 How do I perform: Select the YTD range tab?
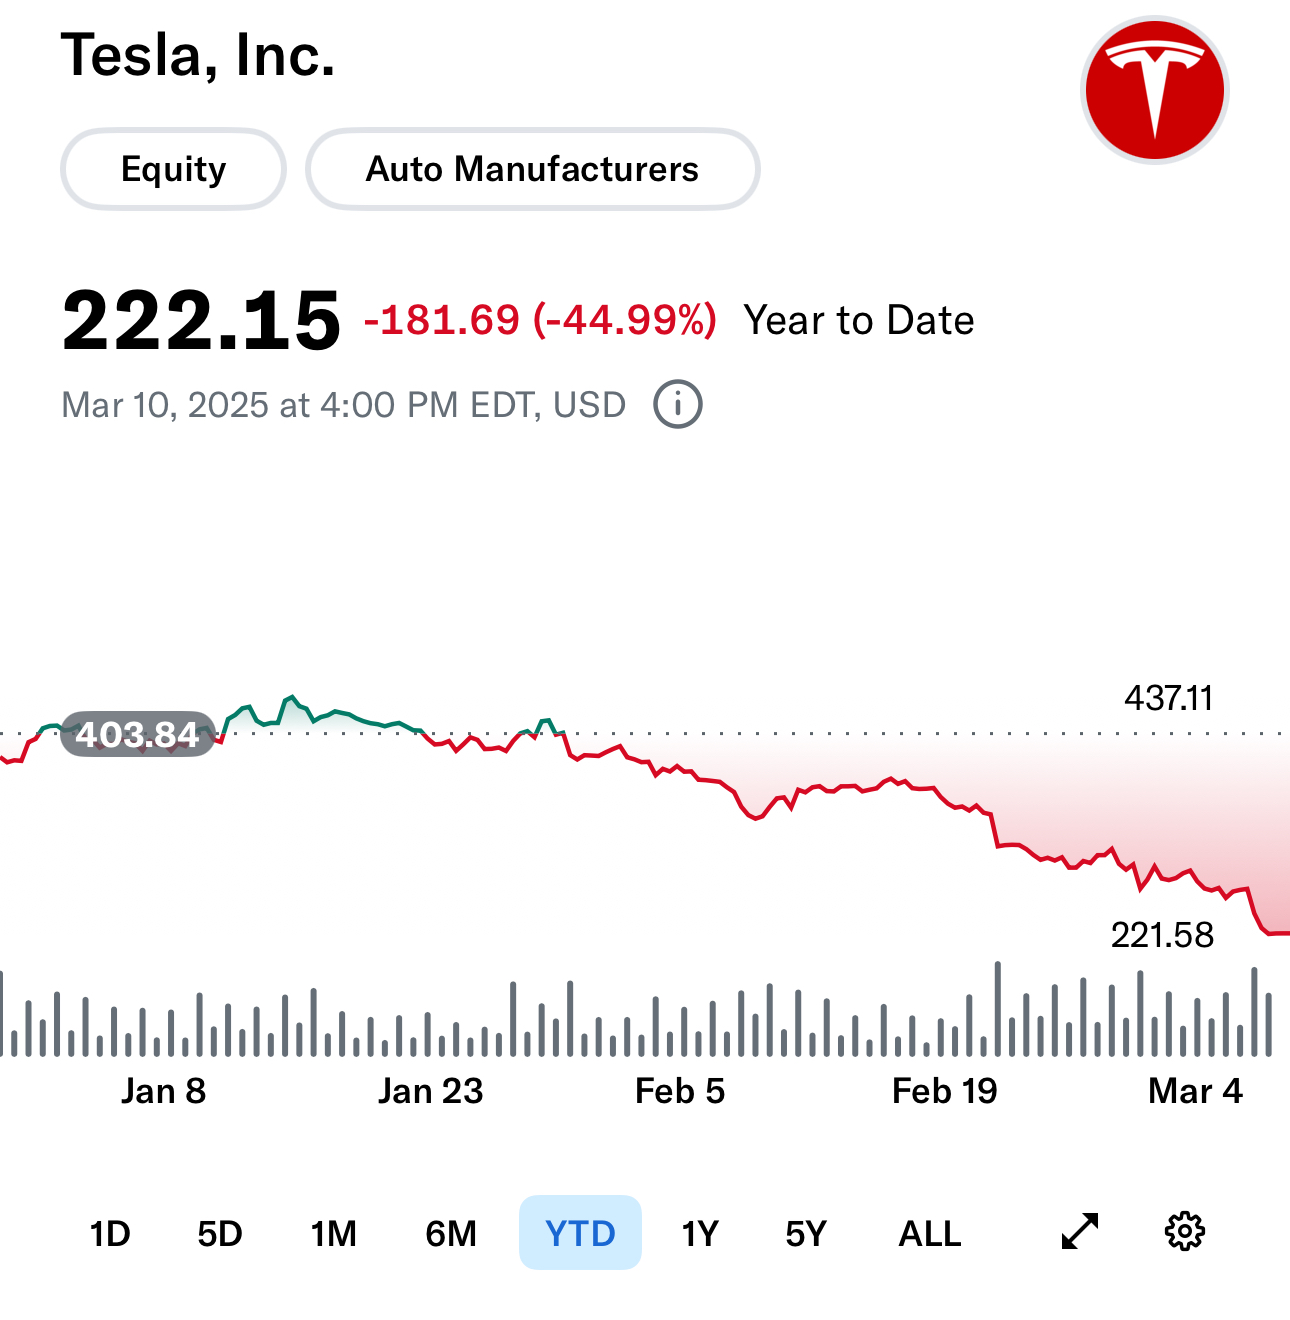coord(580,1233)
